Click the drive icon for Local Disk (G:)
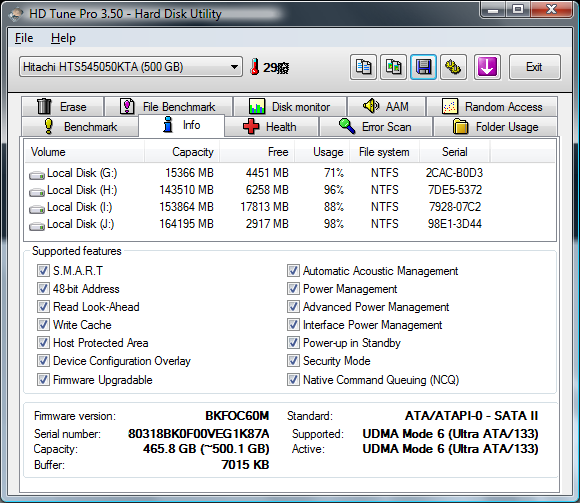580x503 pixels. pos(37,175)
